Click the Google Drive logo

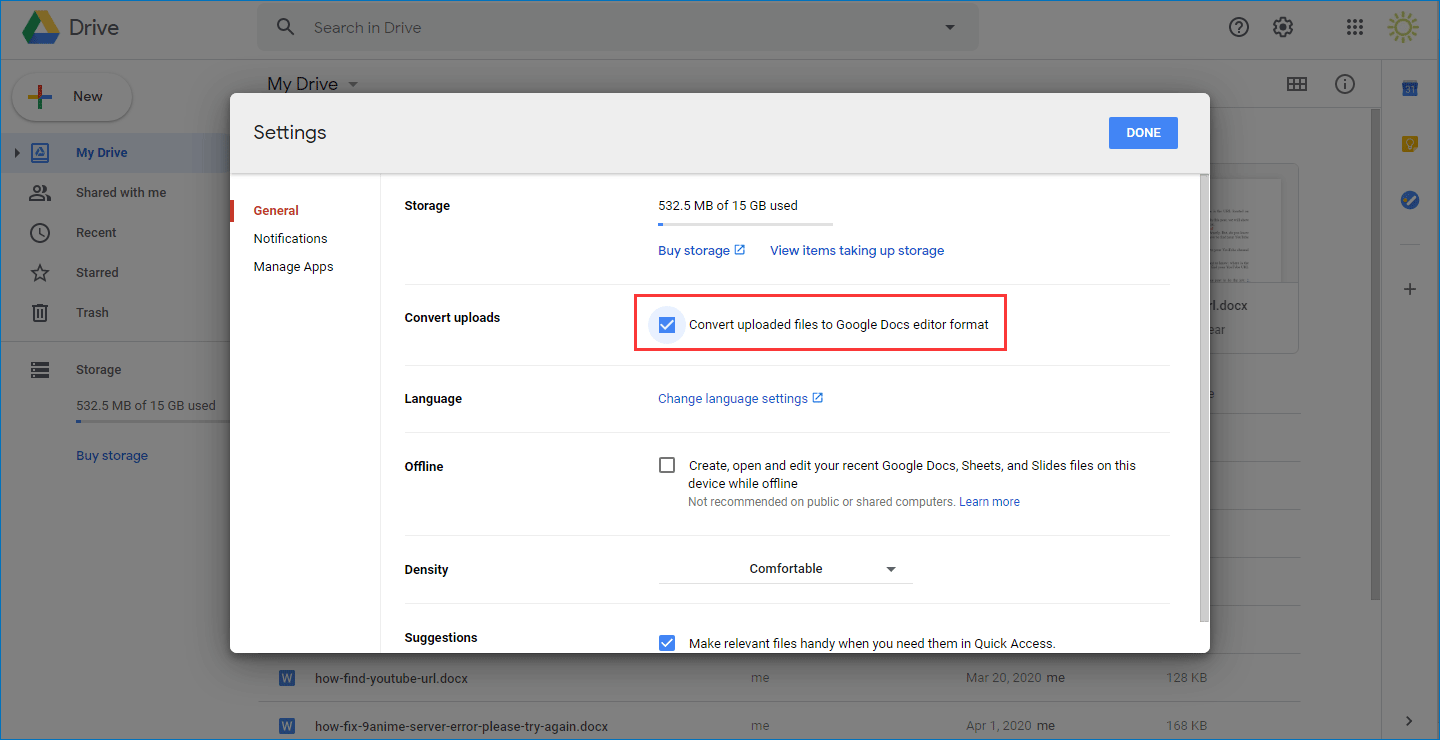pos(41,28)
